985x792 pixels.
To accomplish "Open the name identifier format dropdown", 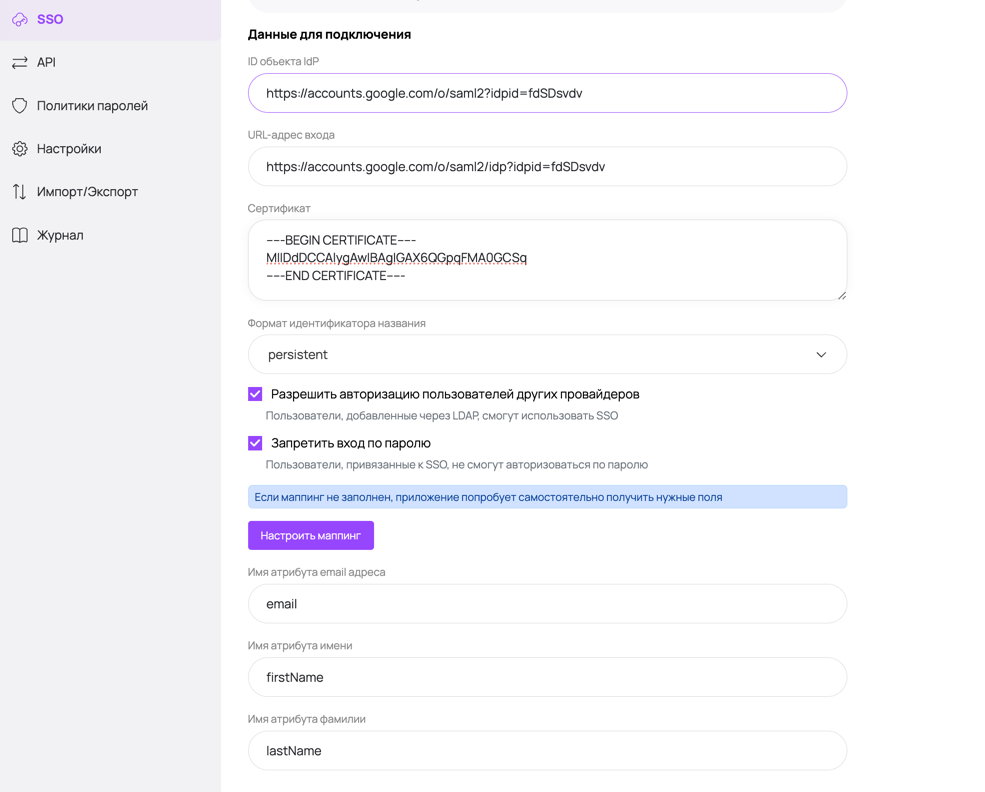I will pyautogui.click(x=546, y=354).
